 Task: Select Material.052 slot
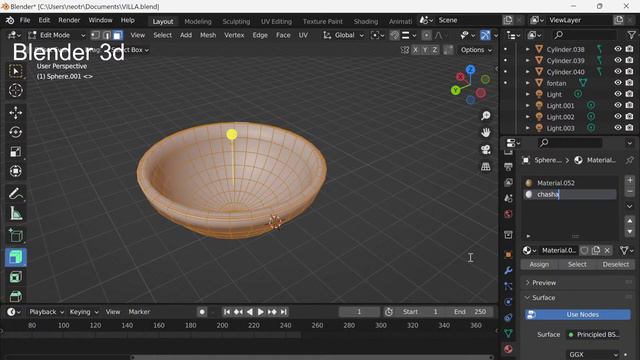(571, 183)
